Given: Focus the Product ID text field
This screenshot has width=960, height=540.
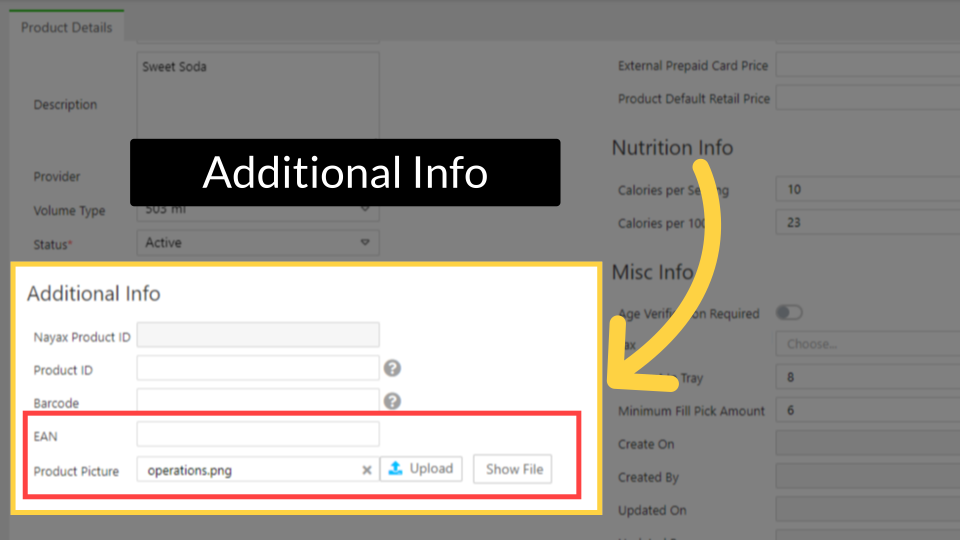Looking at the screenshot, I should pyautogui.click(x=258, y=369).
